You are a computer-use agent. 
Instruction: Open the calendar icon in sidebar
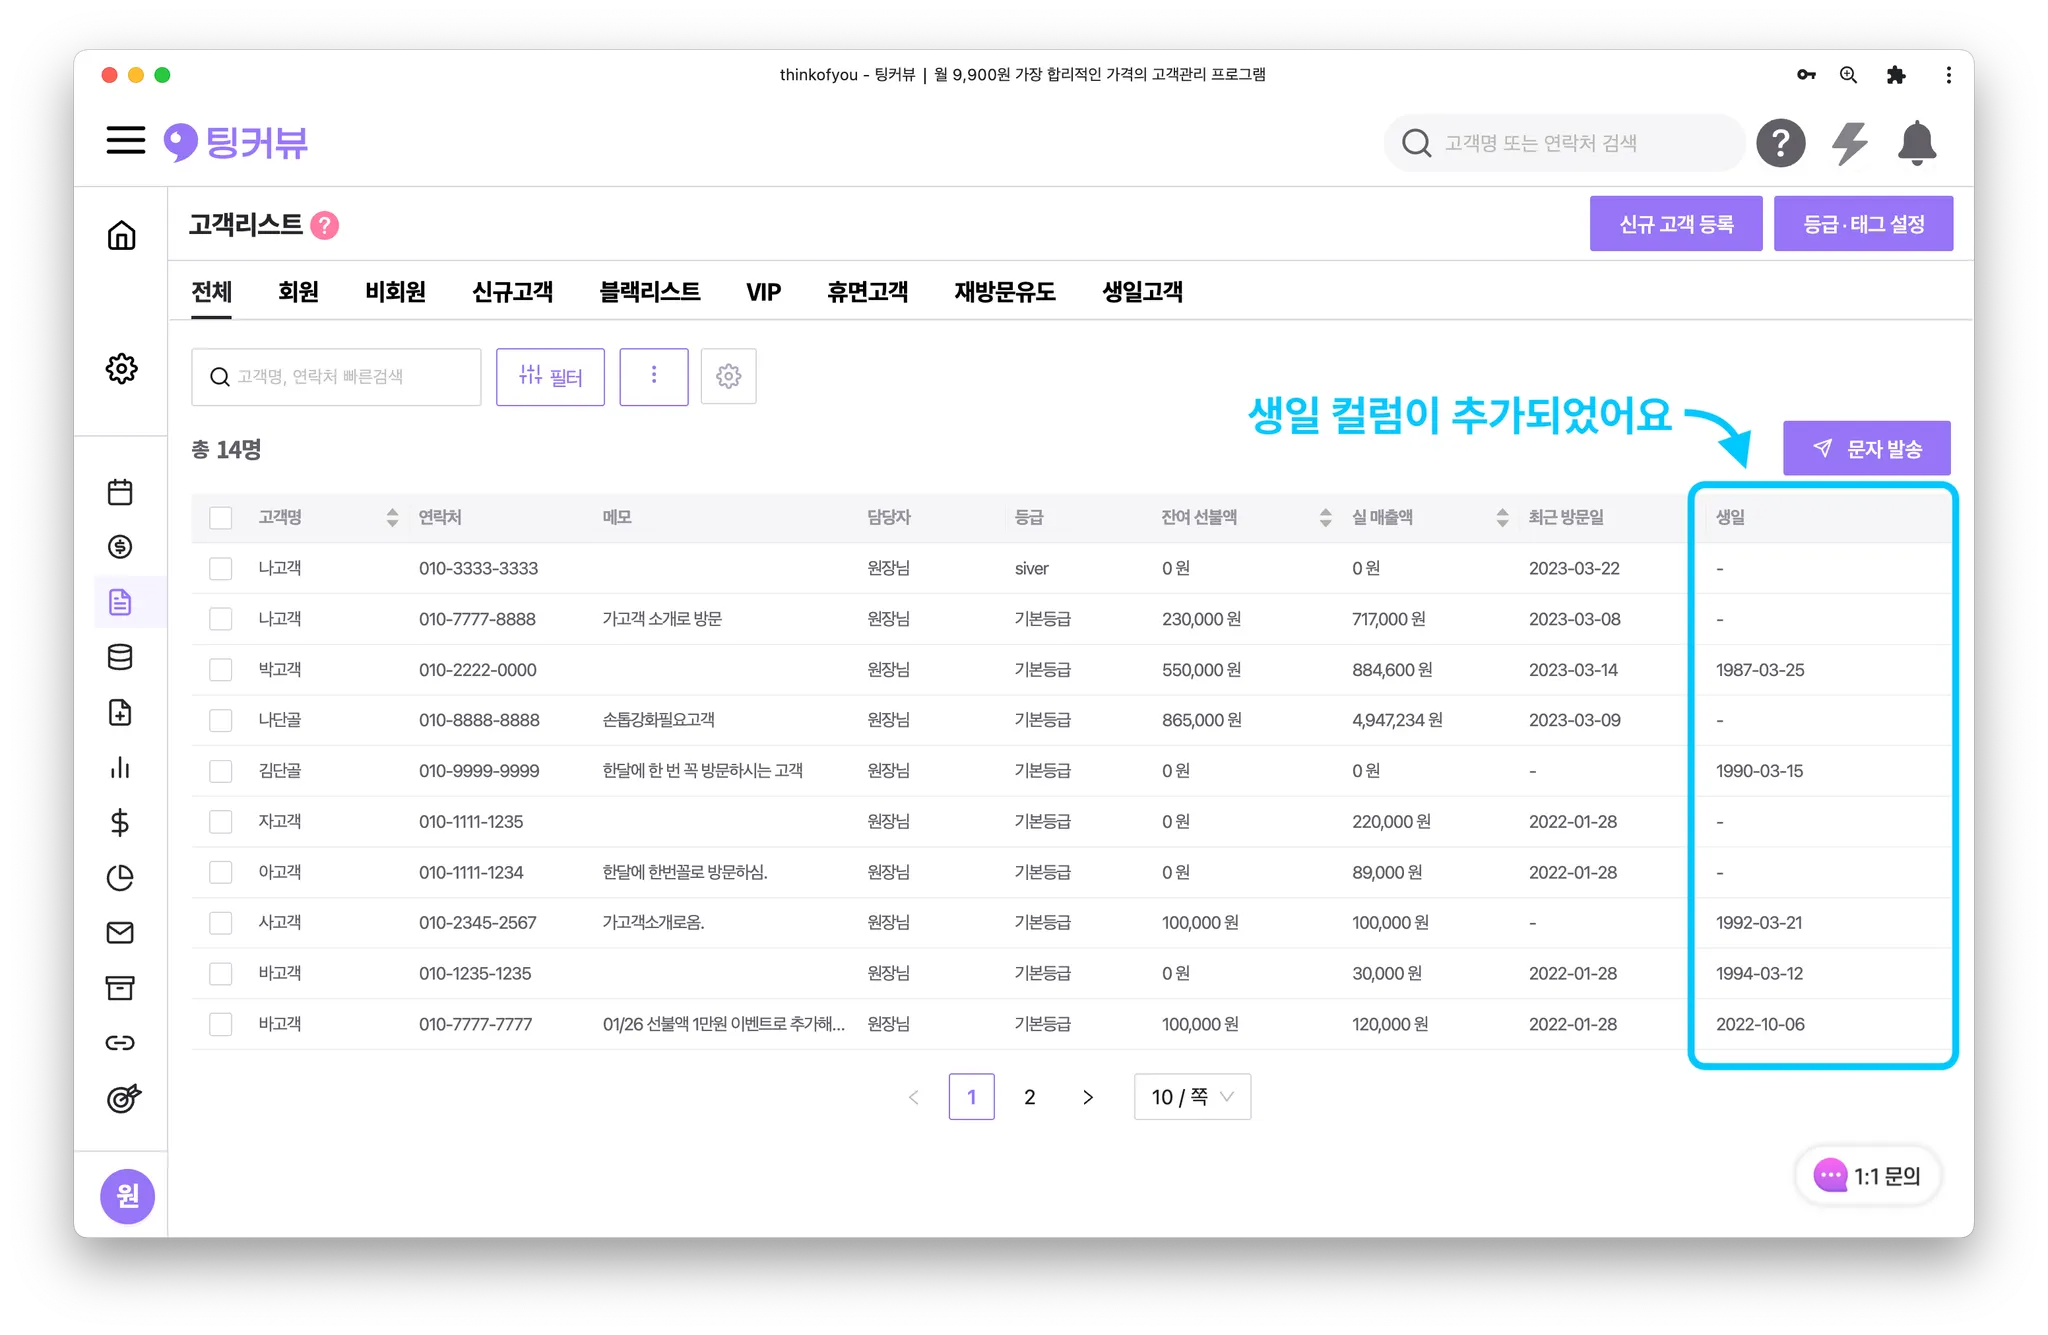pos(120,492)
